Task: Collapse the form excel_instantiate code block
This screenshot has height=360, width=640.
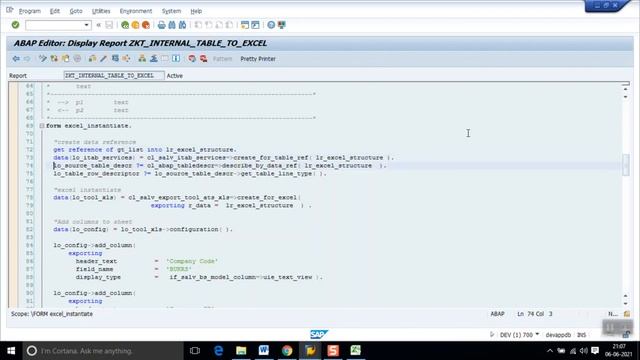Action: coord(42,126)
